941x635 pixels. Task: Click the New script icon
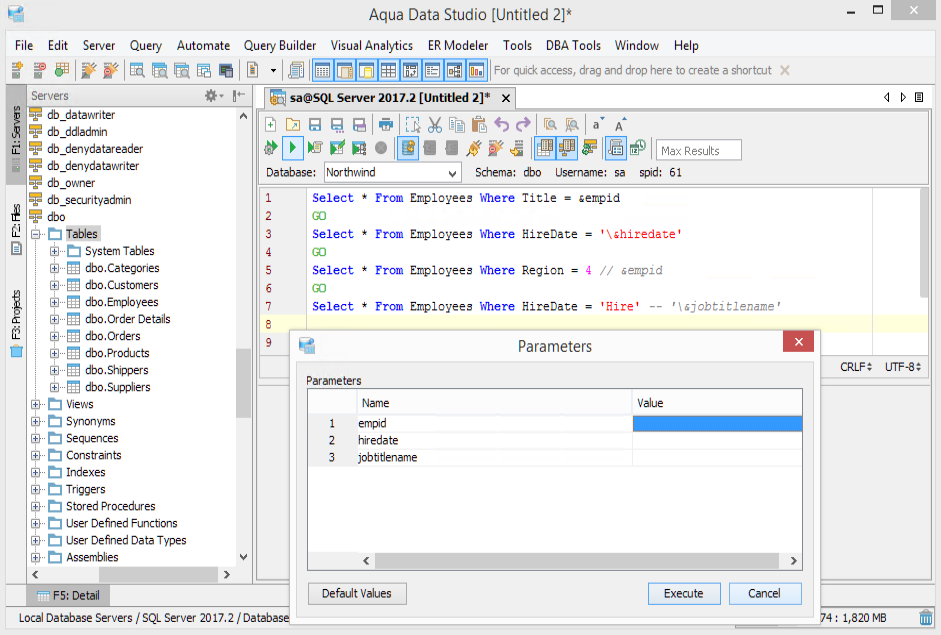(x=270, y=125)
